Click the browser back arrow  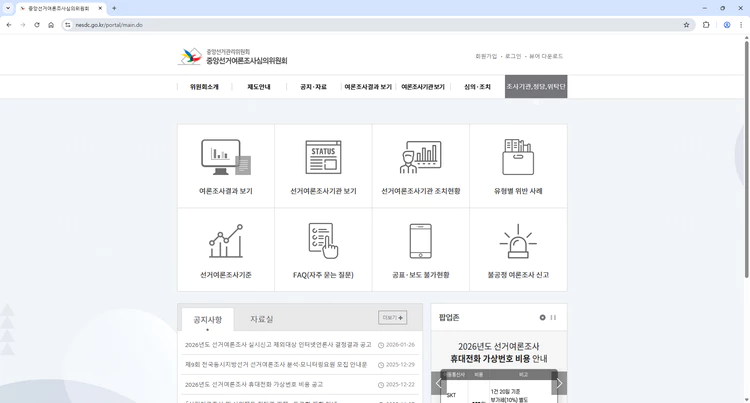pyautogui.click(x=9, y=25)
